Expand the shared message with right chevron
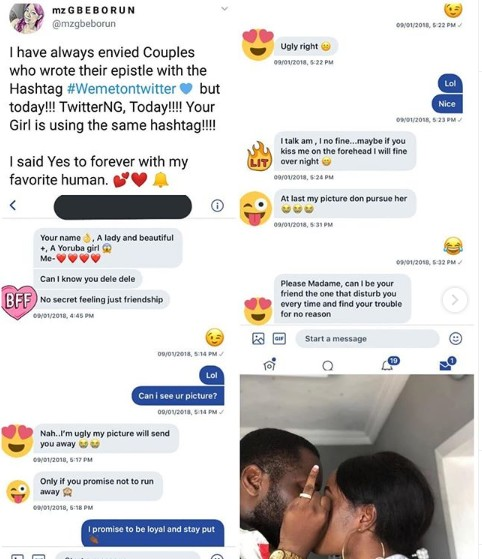This screenshot has height=559, width=482. pos(455,300)
